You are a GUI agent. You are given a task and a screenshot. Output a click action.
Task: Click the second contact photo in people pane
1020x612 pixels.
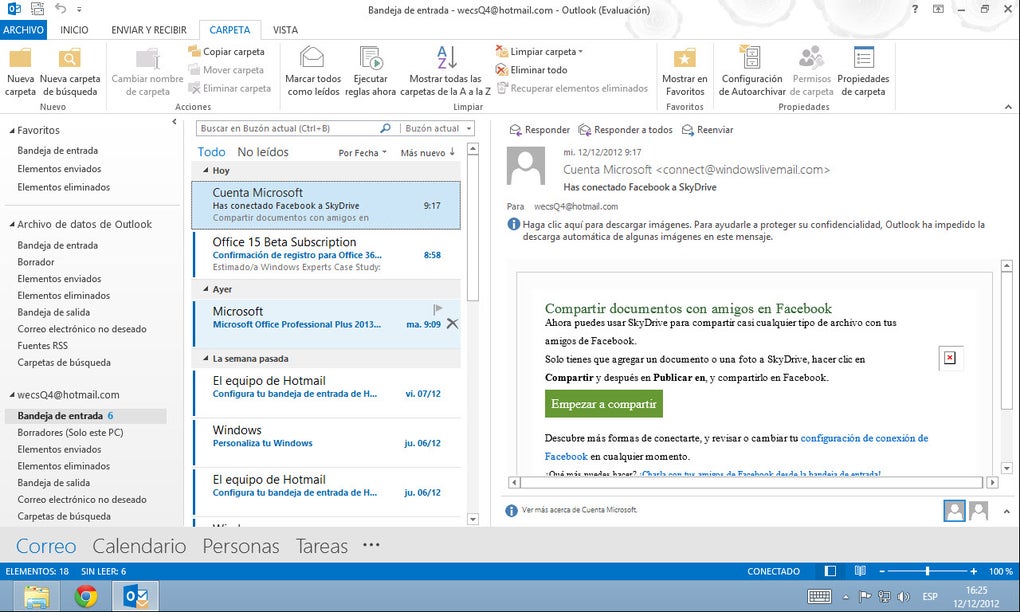coord(978,511)
